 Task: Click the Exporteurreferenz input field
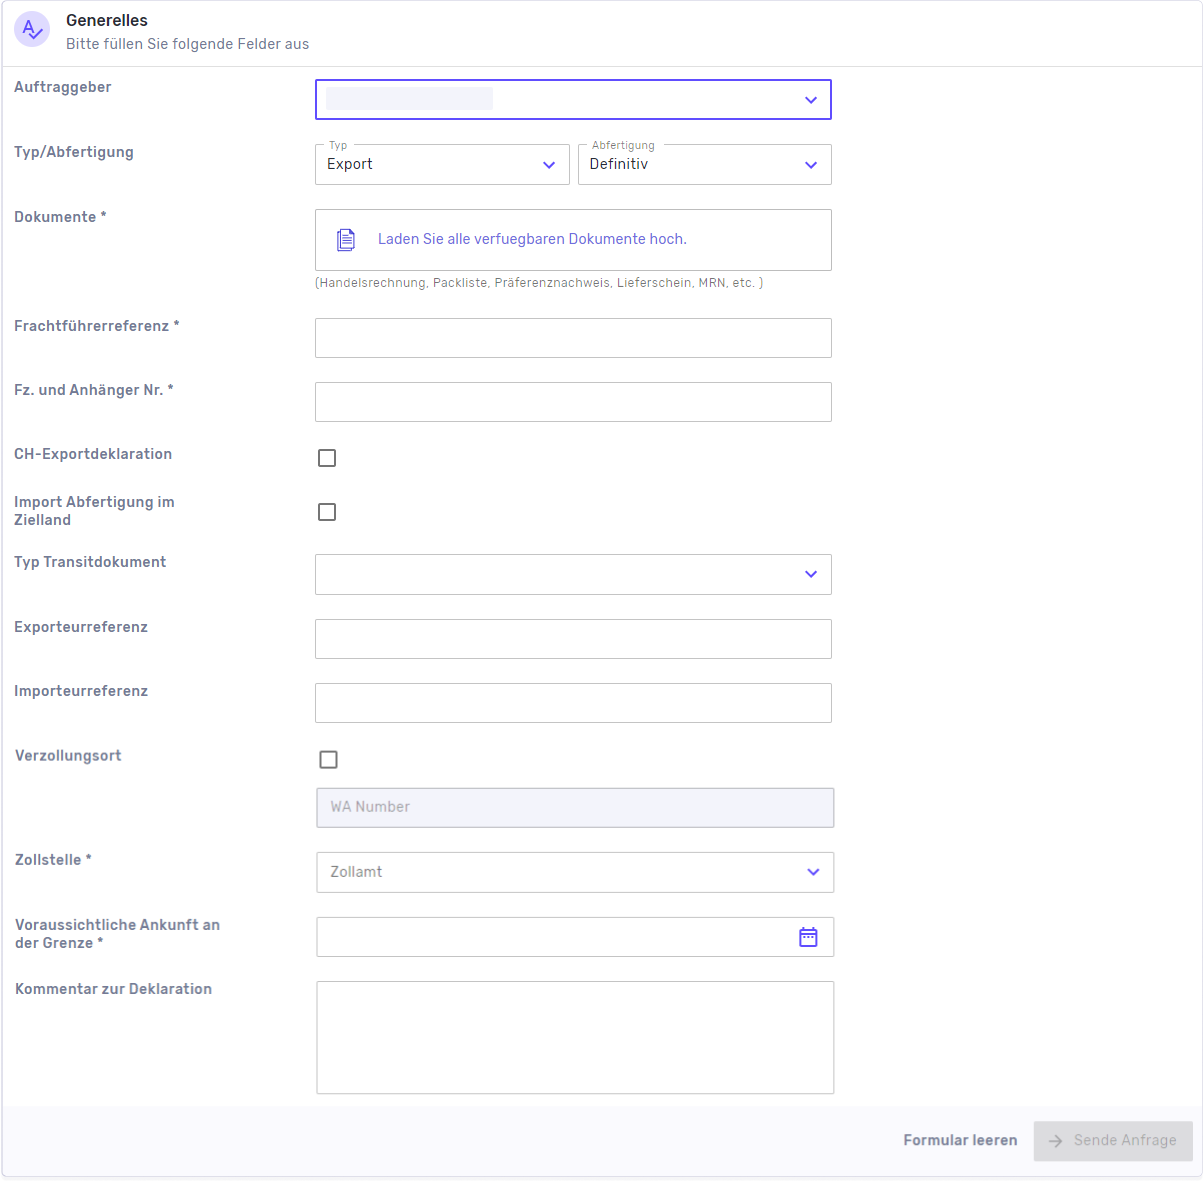click(x=573, y=639)
